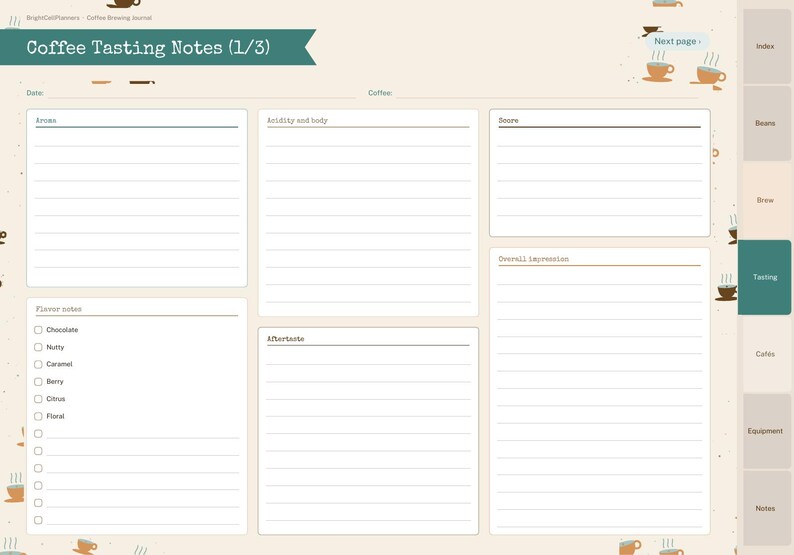Check the Nutty flavor checkbox

(38, 347)
